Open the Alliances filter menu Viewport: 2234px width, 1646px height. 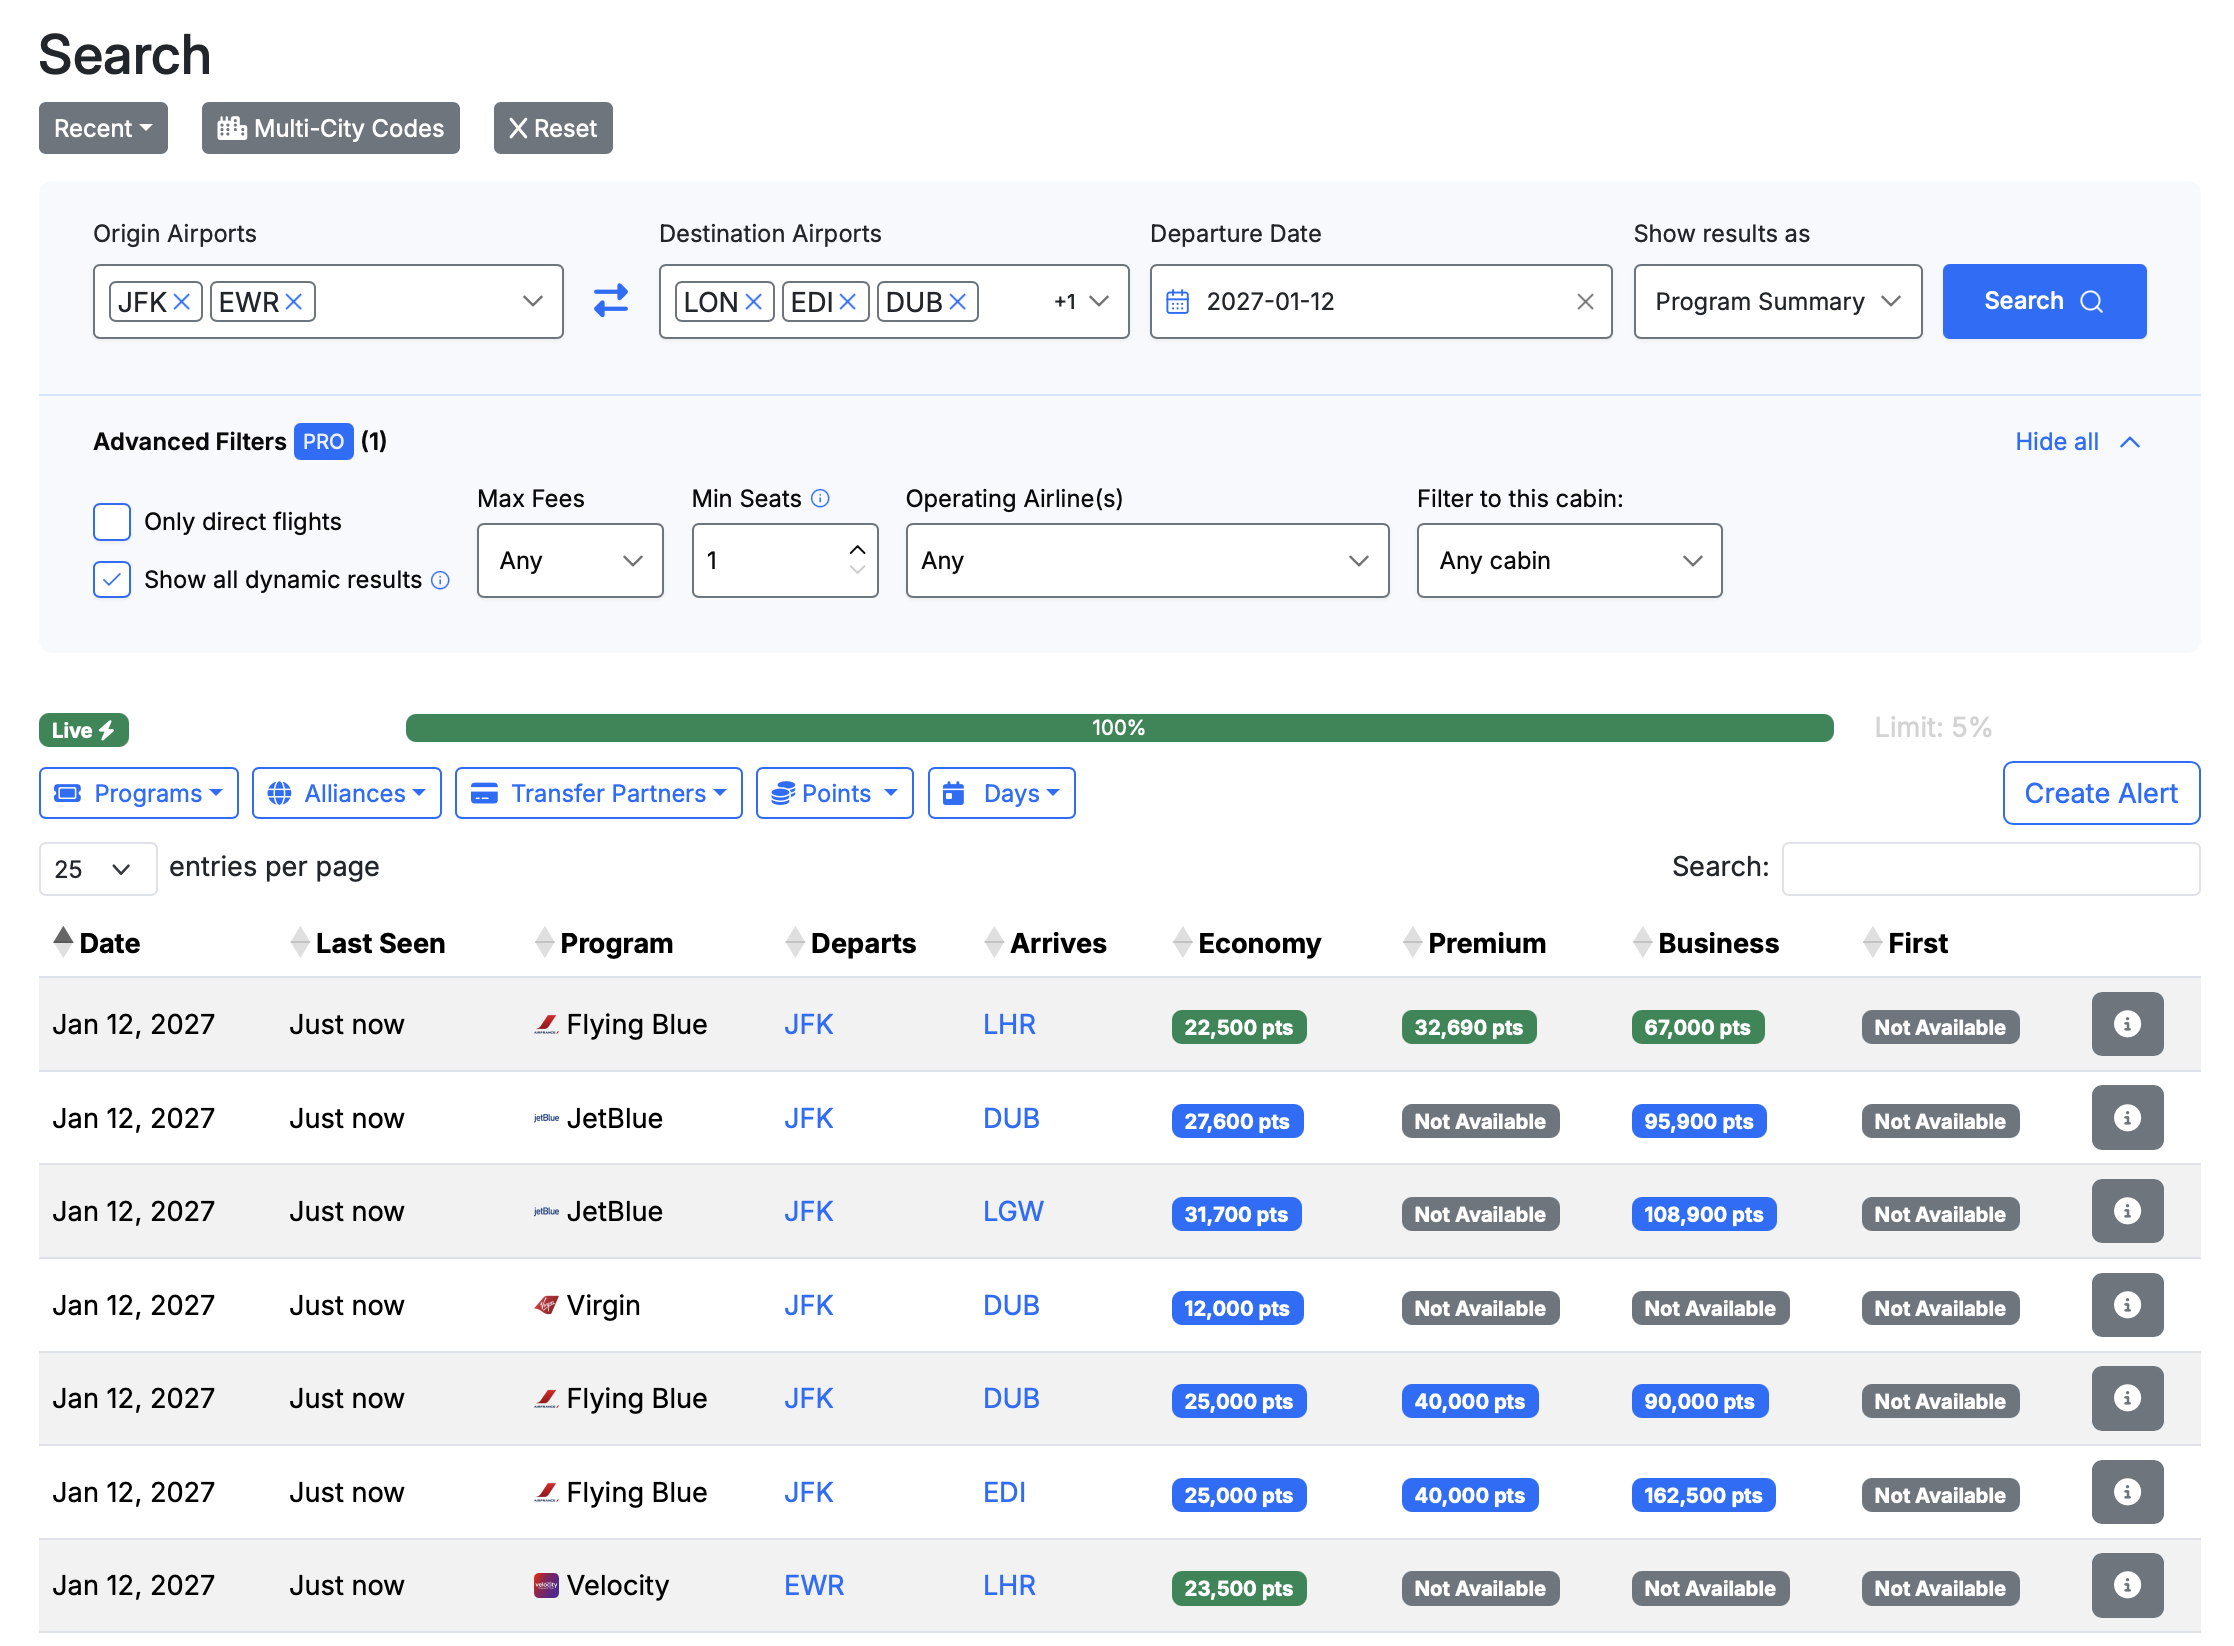(x=346, y=793)
